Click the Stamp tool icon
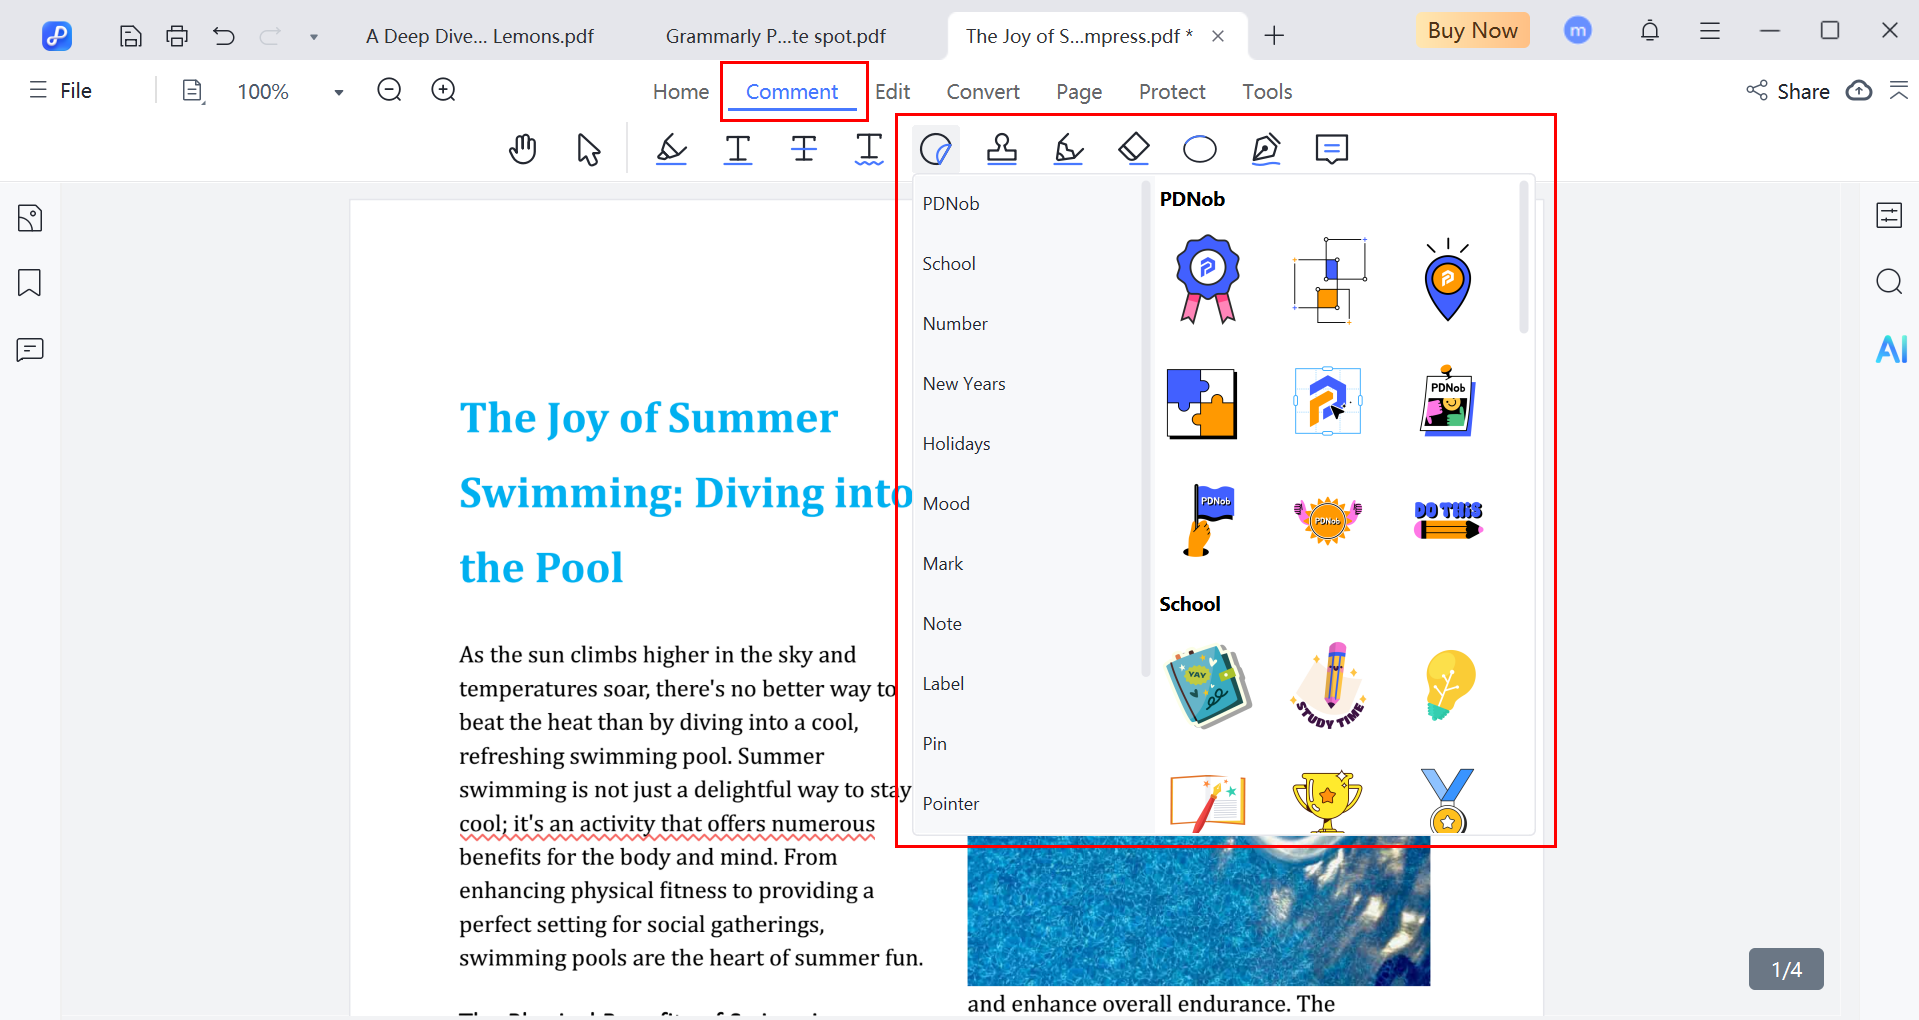The height and width of the screenshot is (1020, 1919). [1001, 150]
